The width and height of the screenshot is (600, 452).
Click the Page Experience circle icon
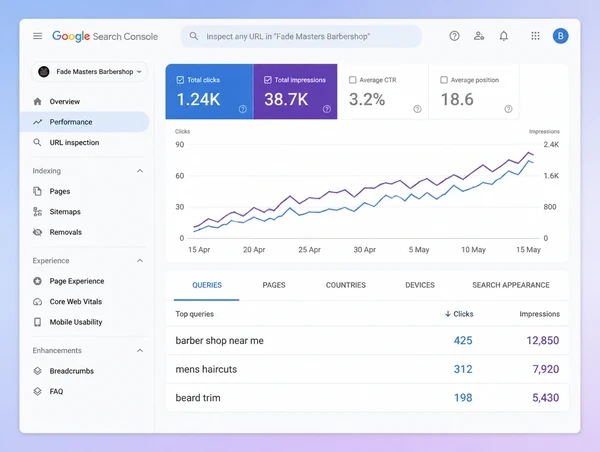(38, 281)
